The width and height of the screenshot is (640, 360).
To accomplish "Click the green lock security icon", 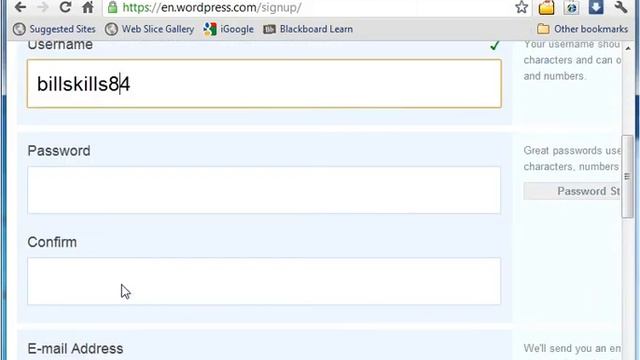I will click(113, 7).
